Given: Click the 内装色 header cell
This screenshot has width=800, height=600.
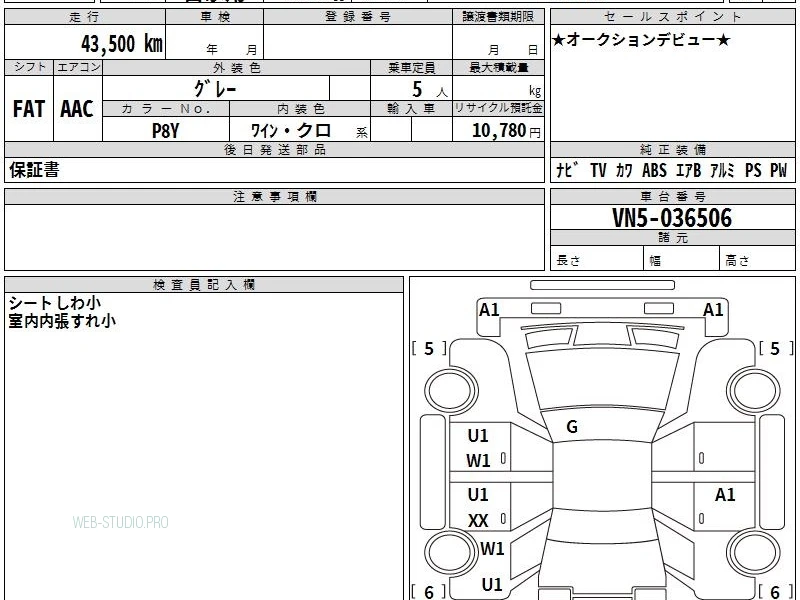Looking at the screenshot, I should click(300, 109).
